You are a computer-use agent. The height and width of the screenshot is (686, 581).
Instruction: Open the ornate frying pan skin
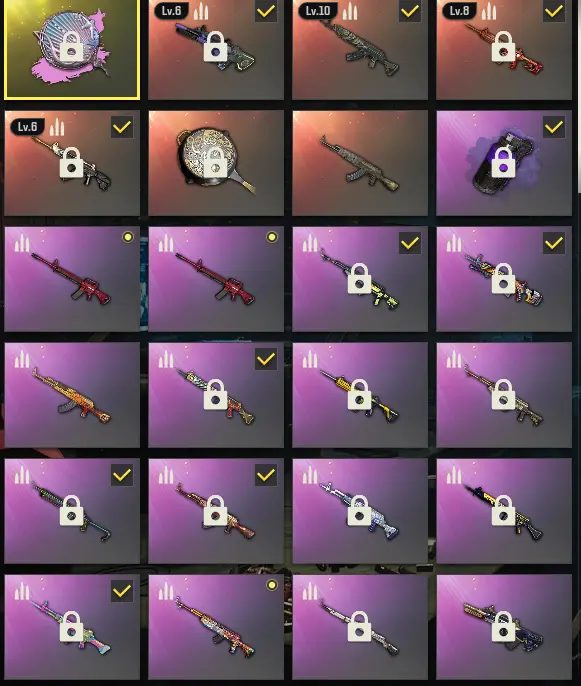tap(216, 163)
